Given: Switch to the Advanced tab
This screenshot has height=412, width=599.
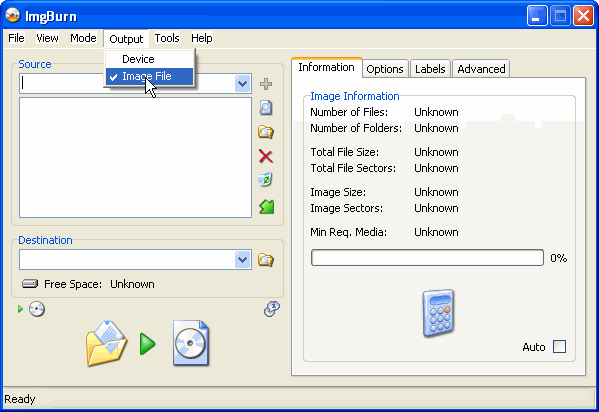Looking at the screenshot, I should pos(481,69).
